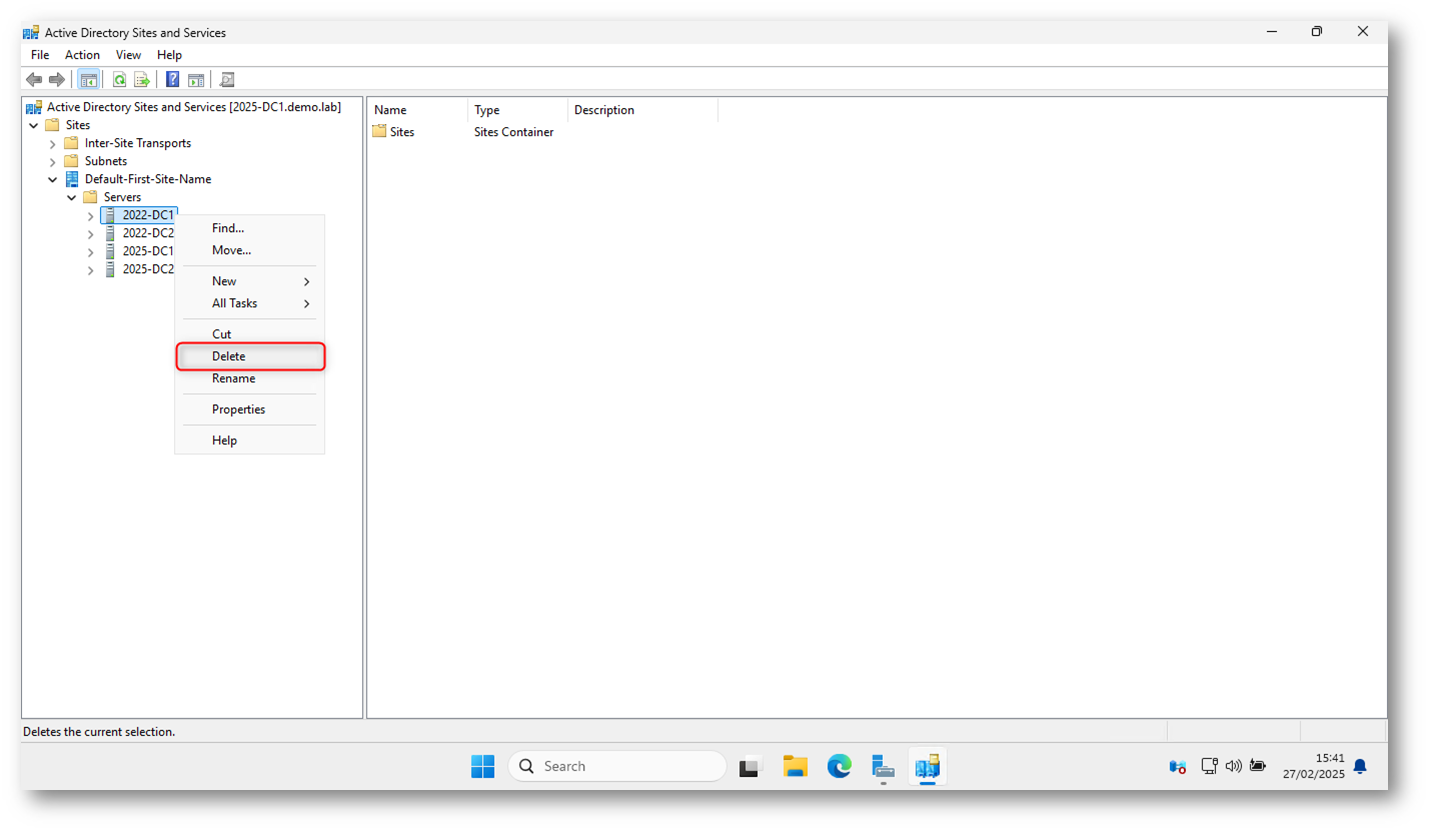Open the All Tasks submenu
This screenshot has width=1430, height=832.
[250, 303]
